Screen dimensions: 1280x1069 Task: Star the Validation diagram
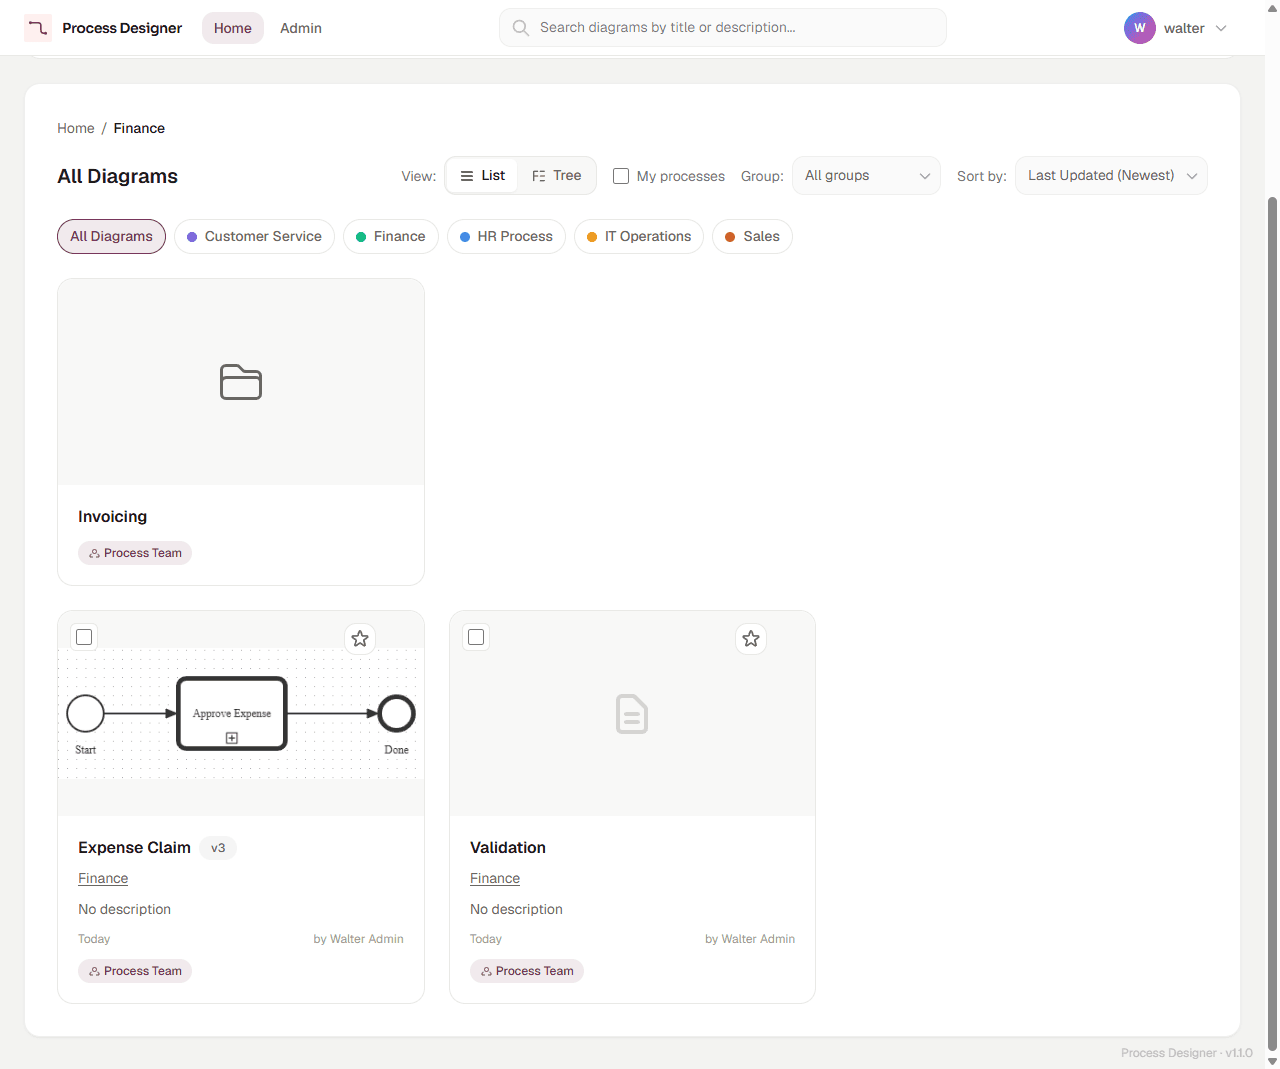click(751, 638)
